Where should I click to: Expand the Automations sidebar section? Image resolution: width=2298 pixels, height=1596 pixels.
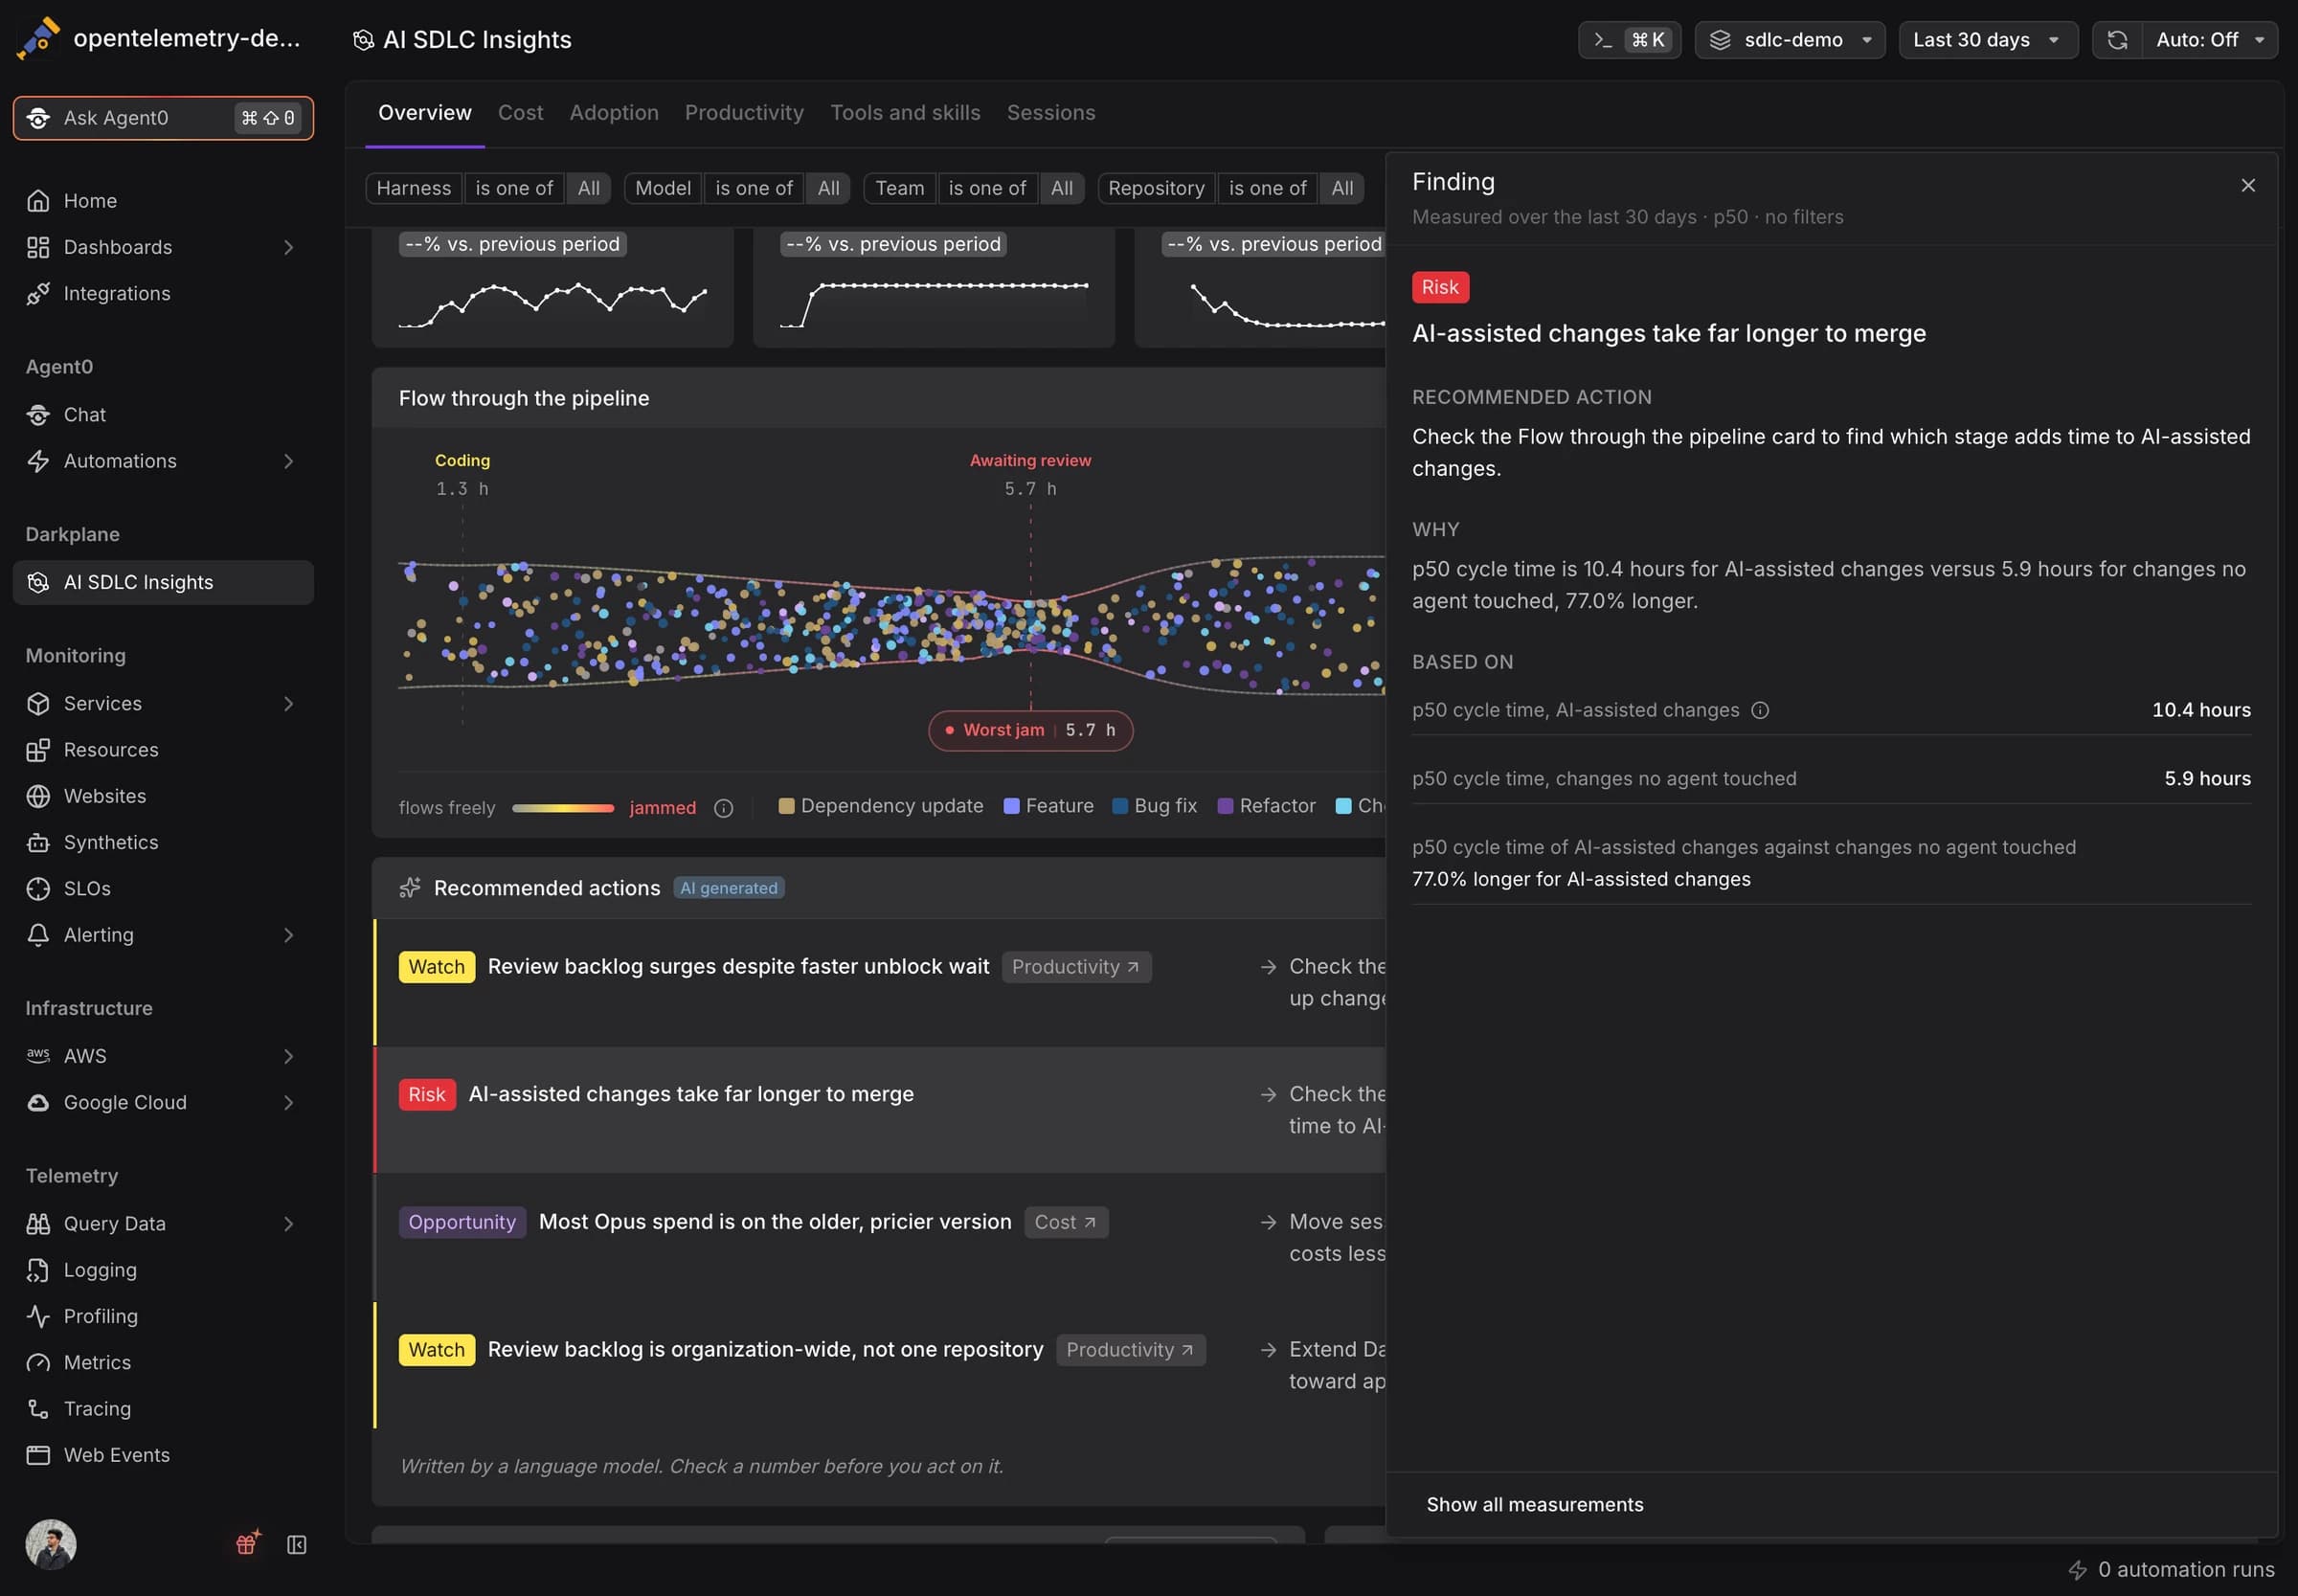[288, 461]
